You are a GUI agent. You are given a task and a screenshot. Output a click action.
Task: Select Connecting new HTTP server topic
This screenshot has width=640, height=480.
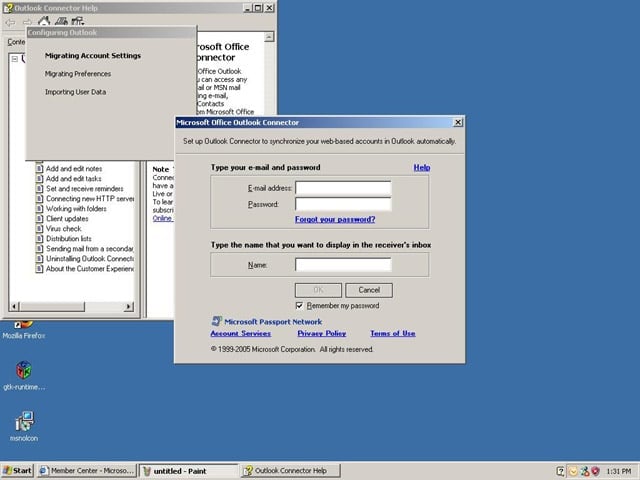point(90,199)
